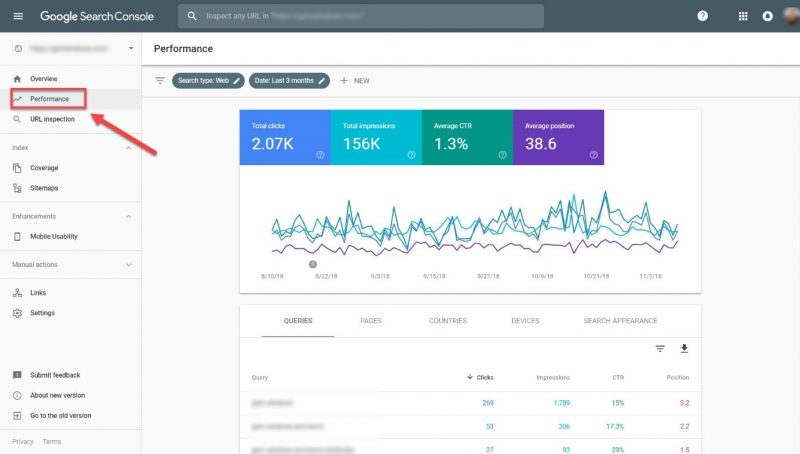Switch to the Devices tab

click(x=526, y=321)
